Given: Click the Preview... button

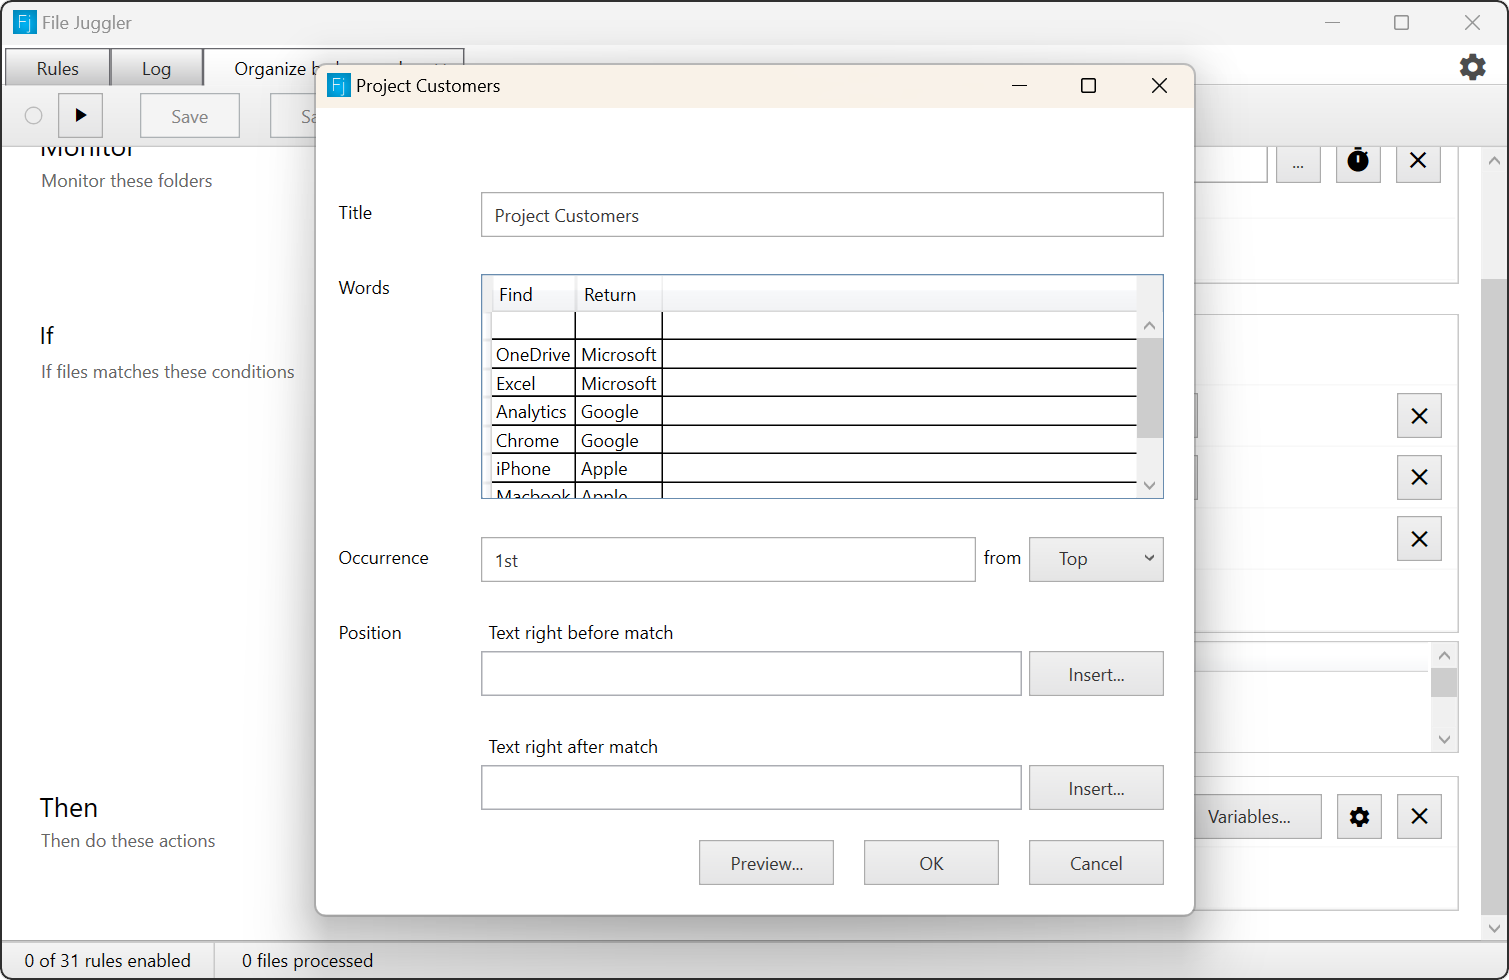Looking at the screenshot, I should 766,863.
